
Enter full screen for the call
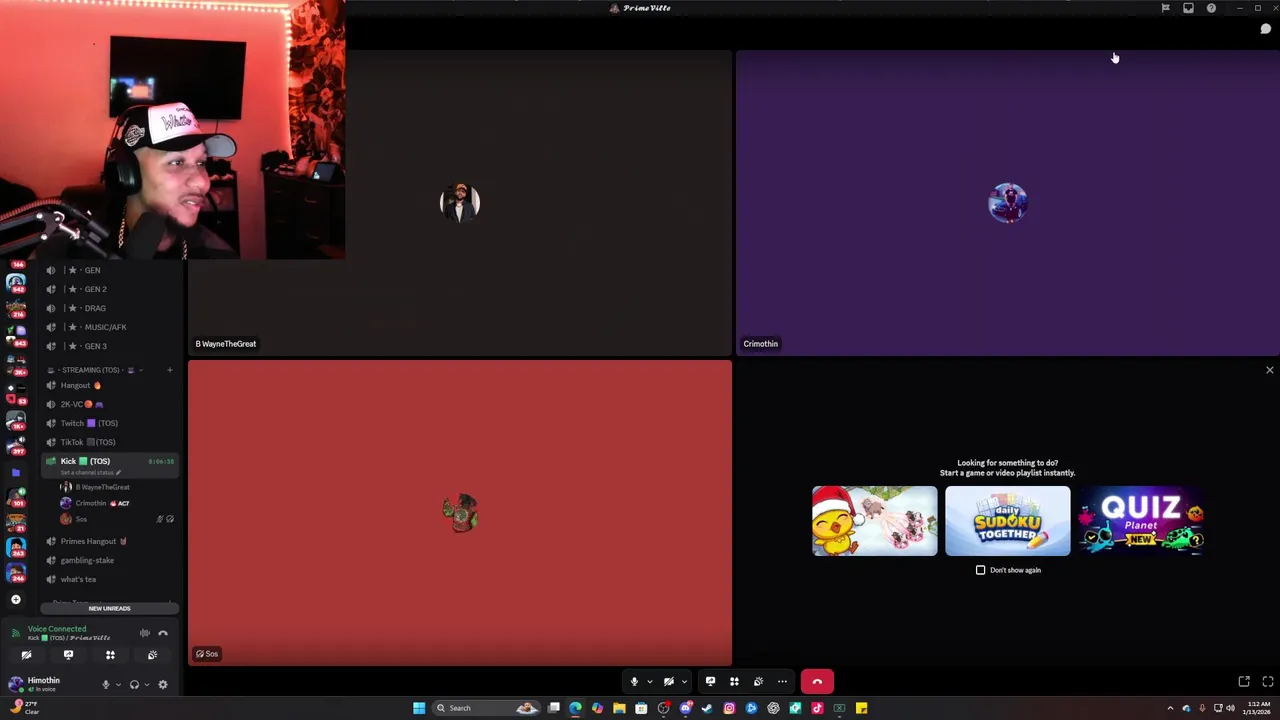1267,682
